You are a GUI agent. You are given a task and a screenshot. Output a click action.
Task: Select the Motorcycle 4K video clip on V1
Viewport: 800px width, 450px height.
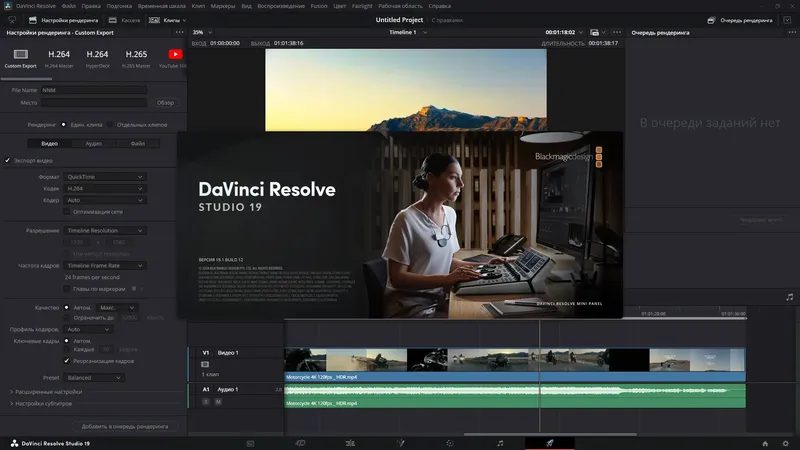point(514,364)
